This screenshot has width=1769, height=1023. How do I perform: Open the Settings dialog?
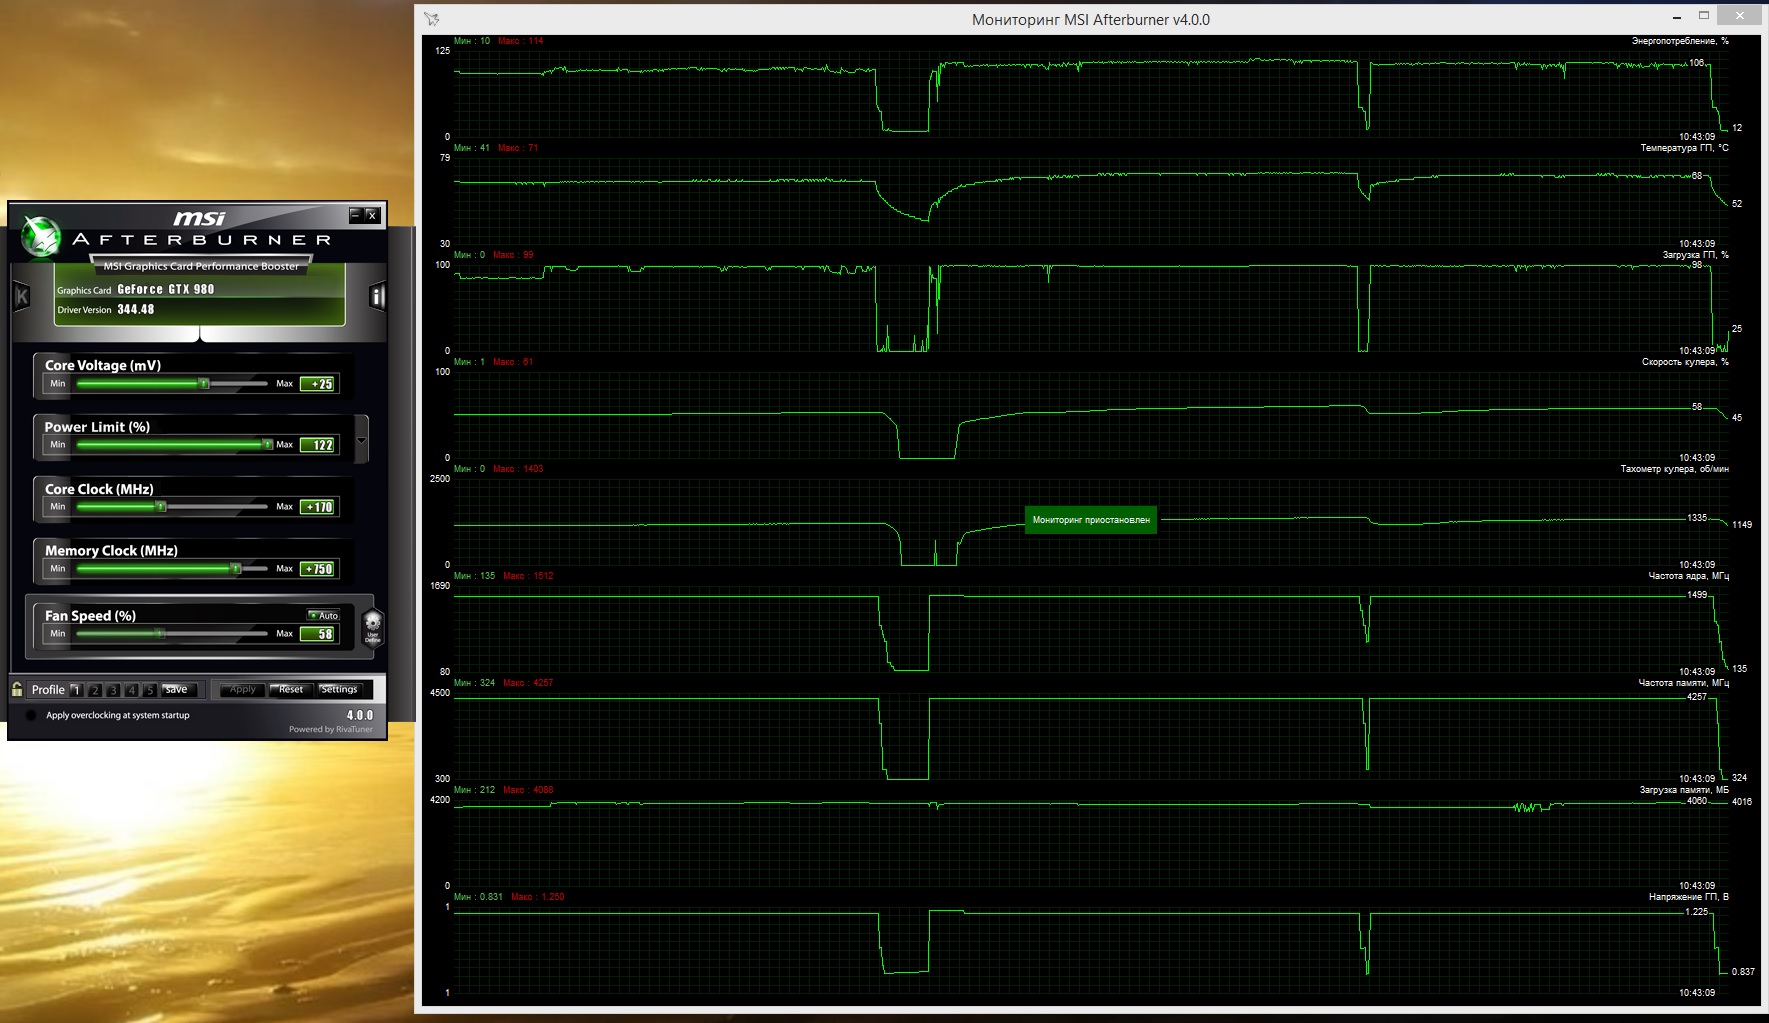coord(339,689)
